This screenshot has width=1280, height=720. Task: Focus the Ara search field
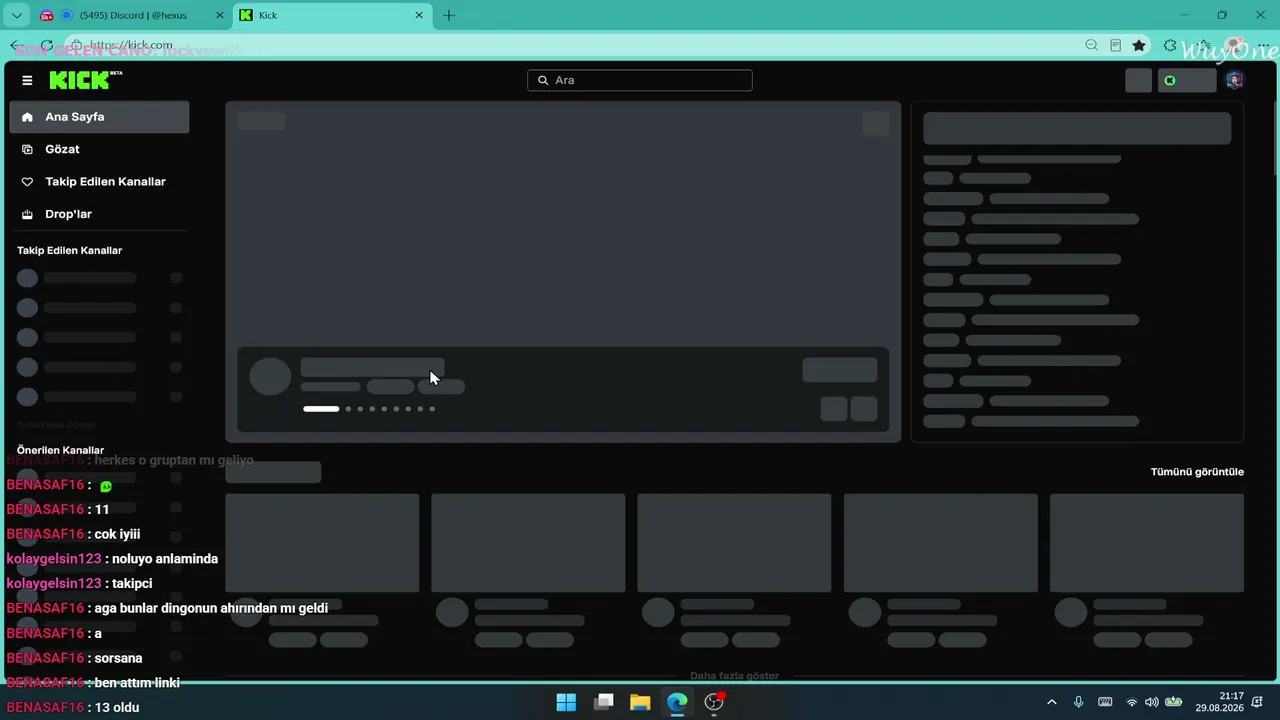coord(640,80)
